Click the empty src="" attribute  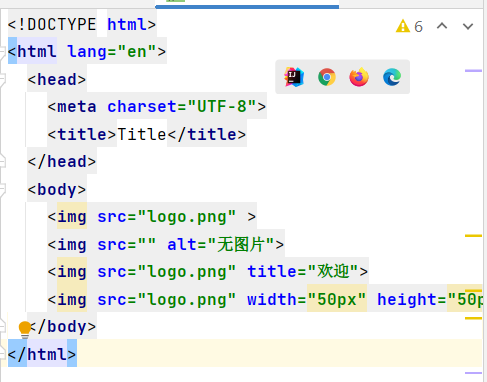(127, 244)
